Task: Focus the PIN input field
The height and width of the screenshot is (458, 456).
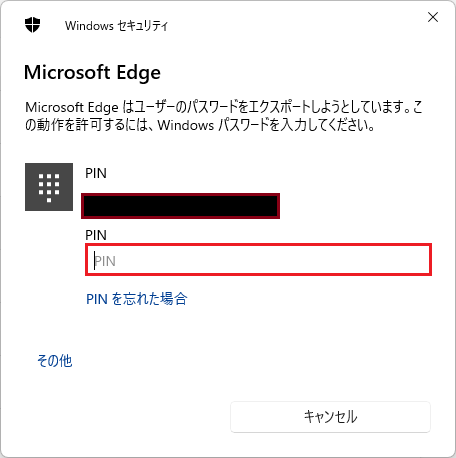Action: click(258, 260)
